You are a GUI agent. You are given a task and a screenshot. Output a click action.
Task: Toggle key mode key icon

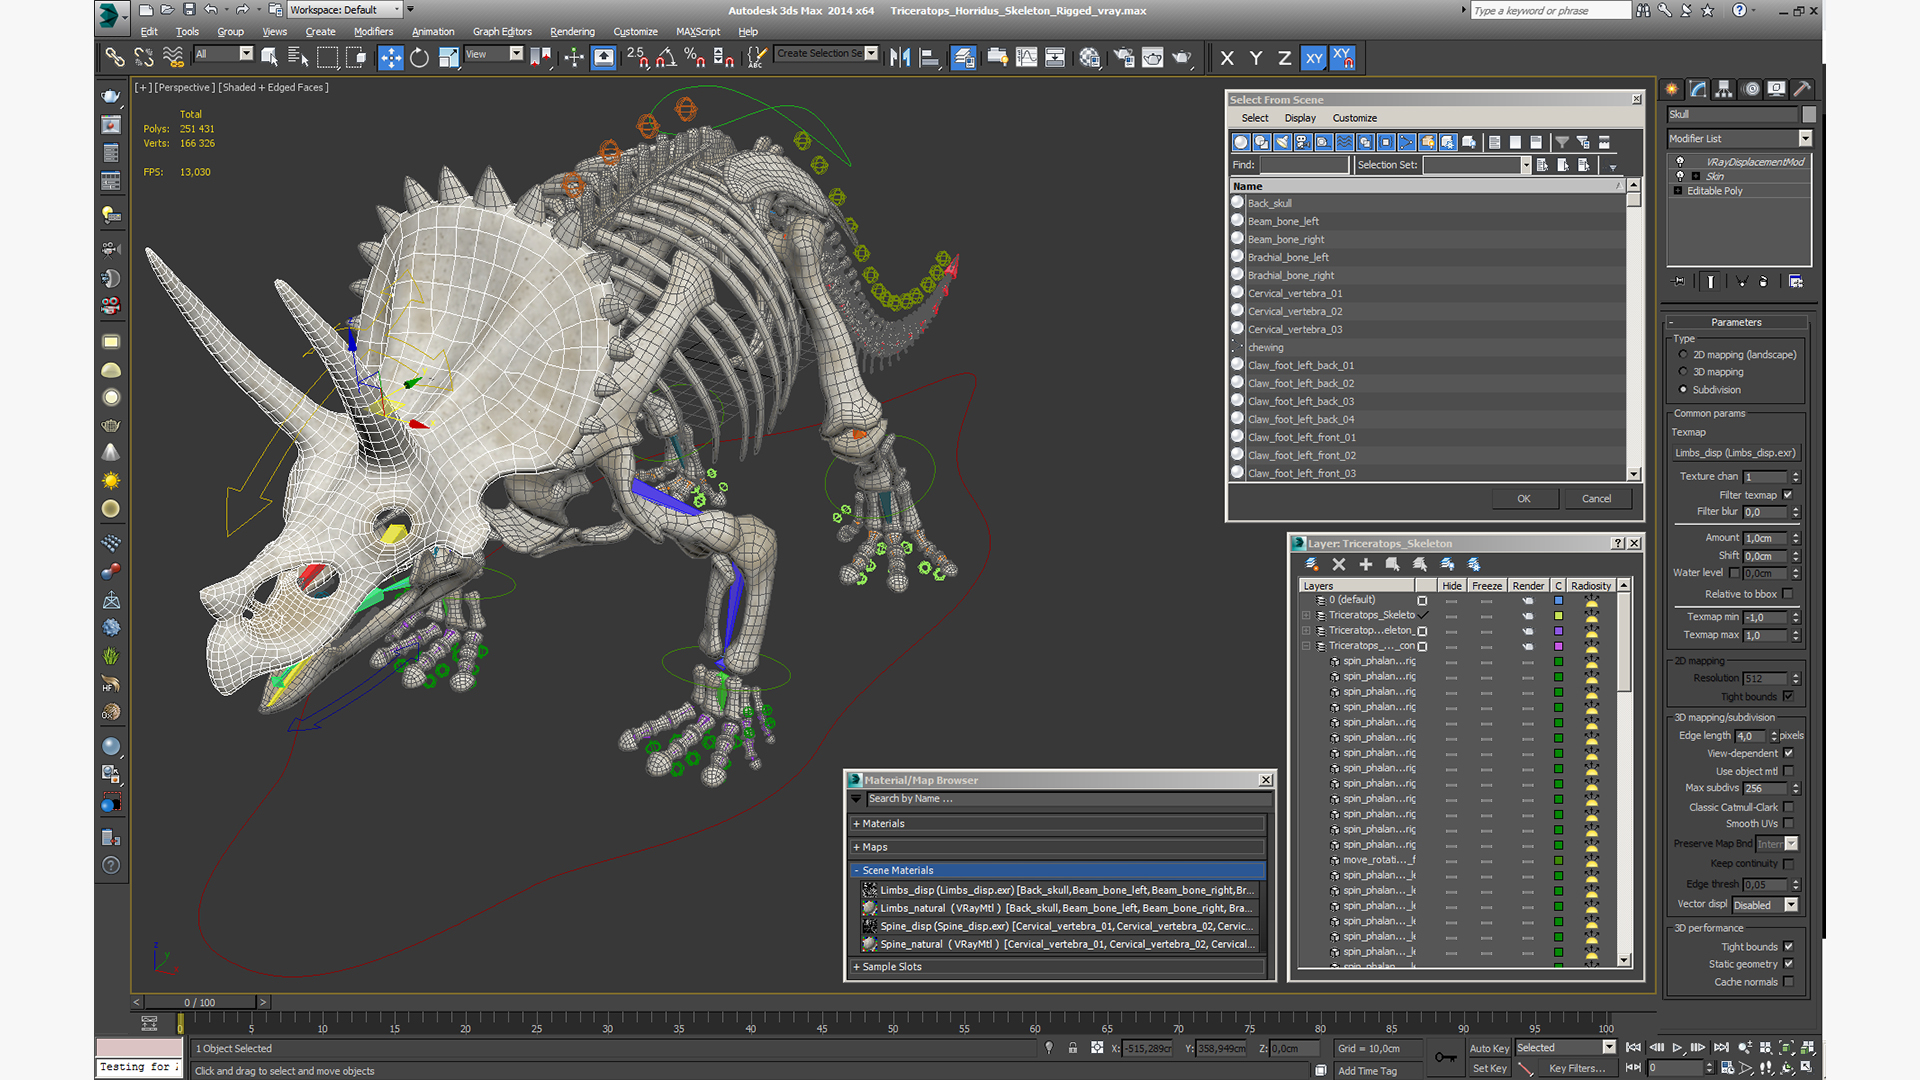tap(1445, 1057)
